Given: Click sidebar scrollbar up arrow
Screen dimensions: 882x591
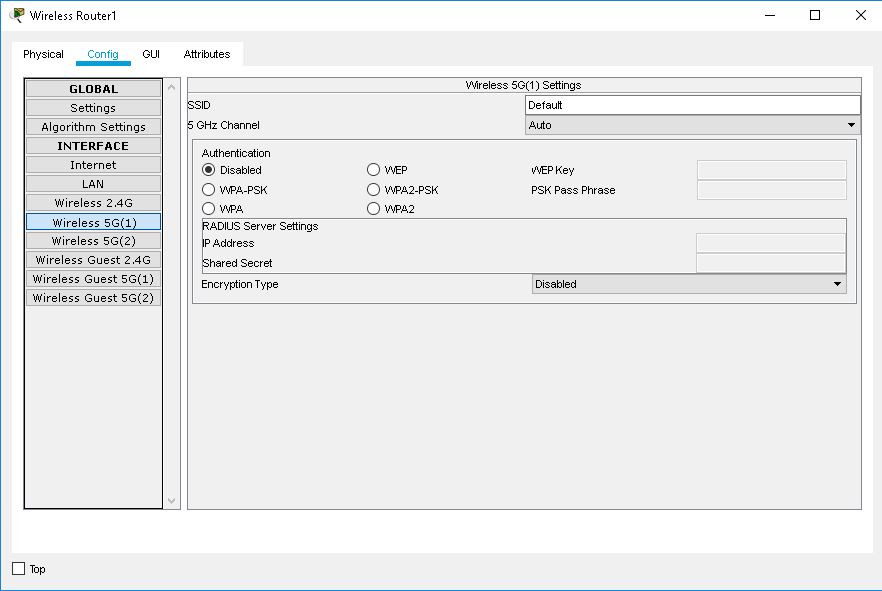Looking at the screenshot, I should (x=172, y=87).
